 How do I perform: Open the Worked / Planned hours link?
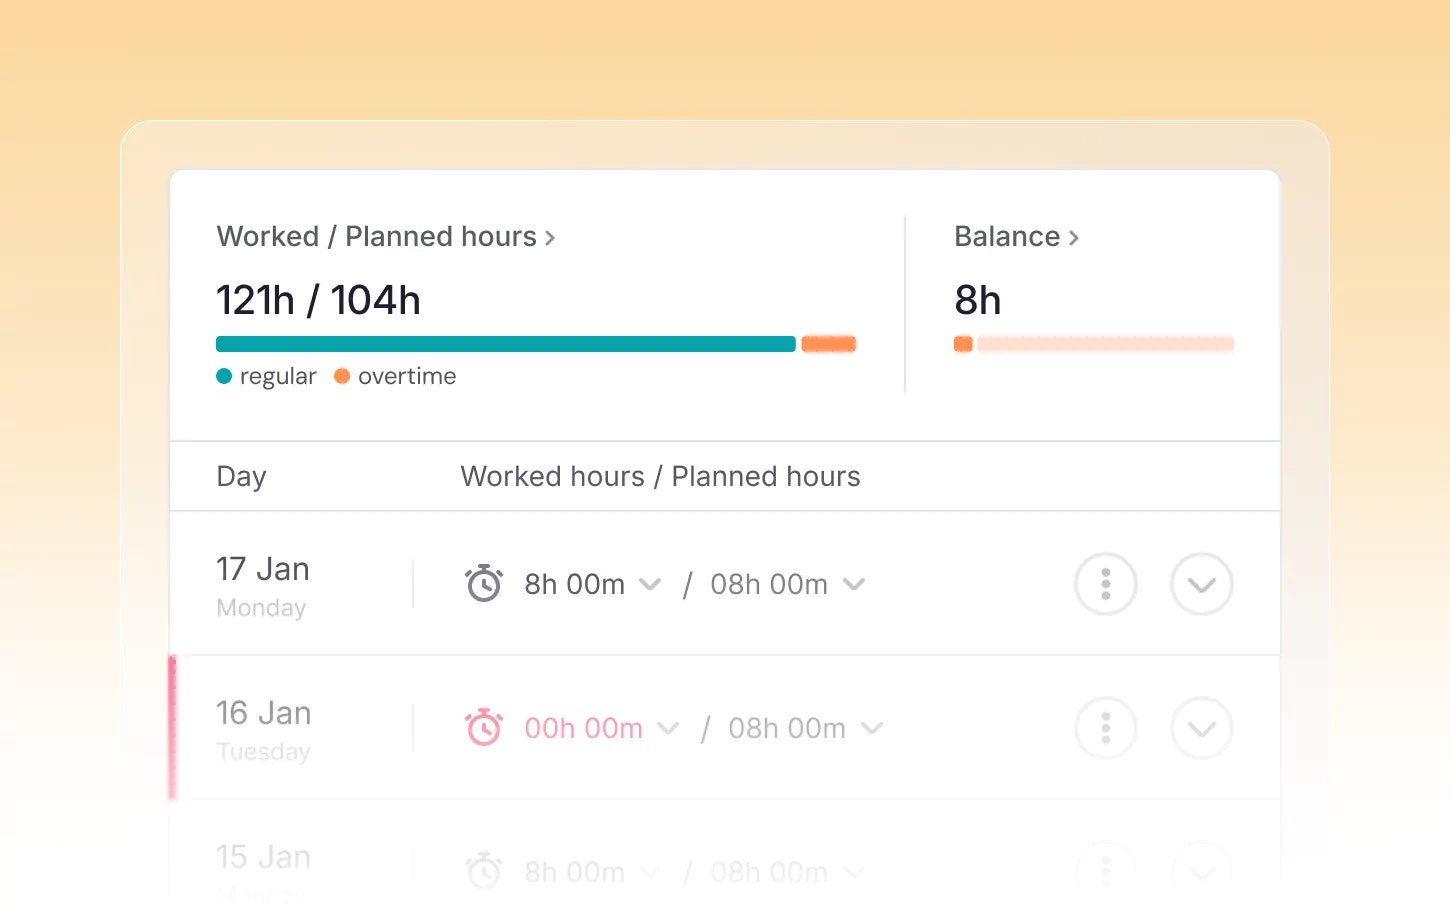point(385,237)
